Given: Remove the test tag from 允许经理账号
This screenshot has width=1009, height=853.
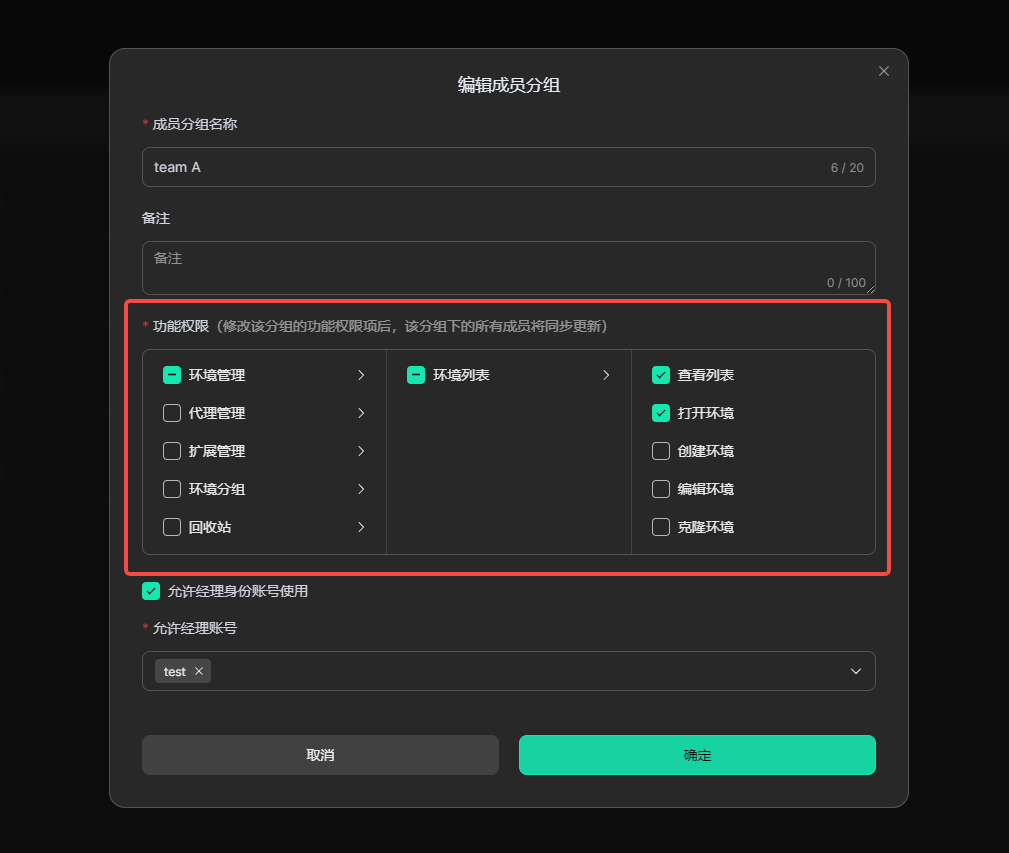Looking at the screenshot, I should [x=199, y=672].
